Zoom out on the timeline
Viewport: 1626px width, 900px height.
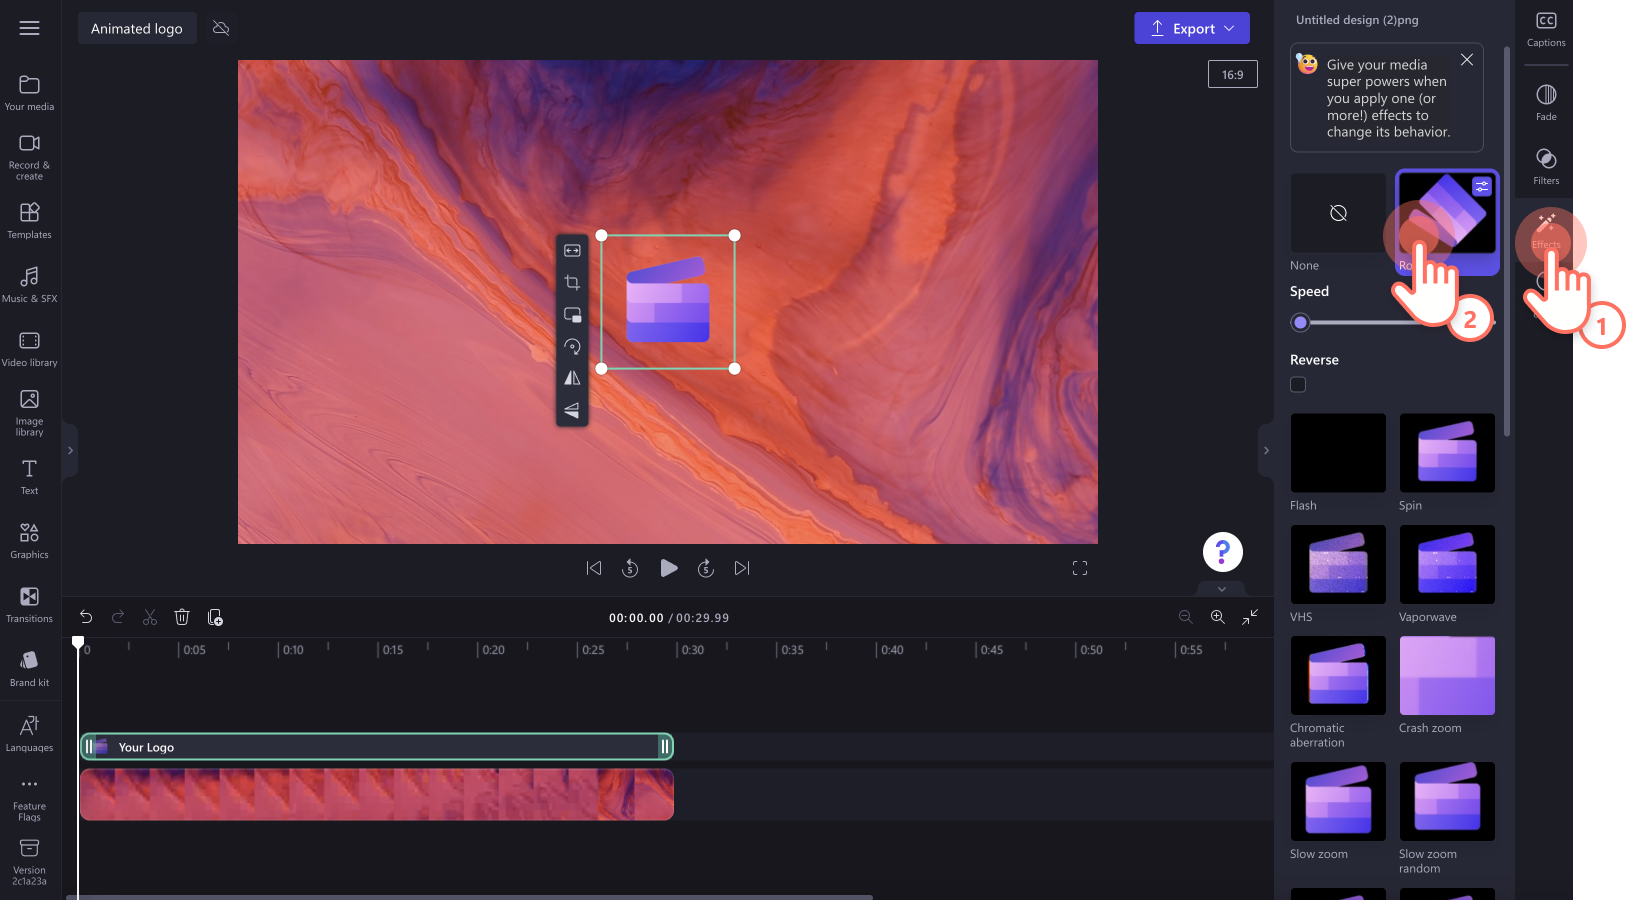tap(1186, 617)
